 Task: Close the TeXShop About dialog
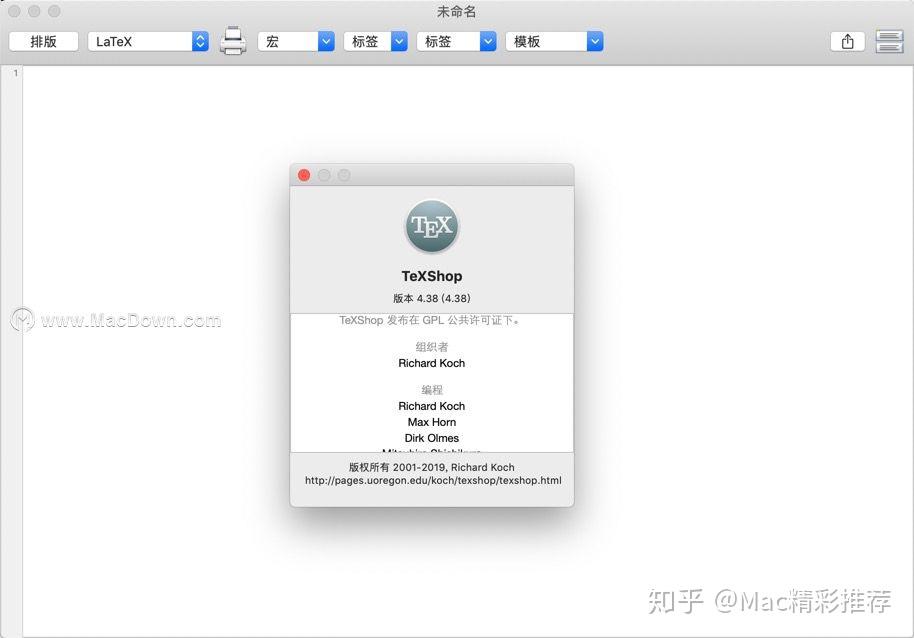(x=304, y=175)
